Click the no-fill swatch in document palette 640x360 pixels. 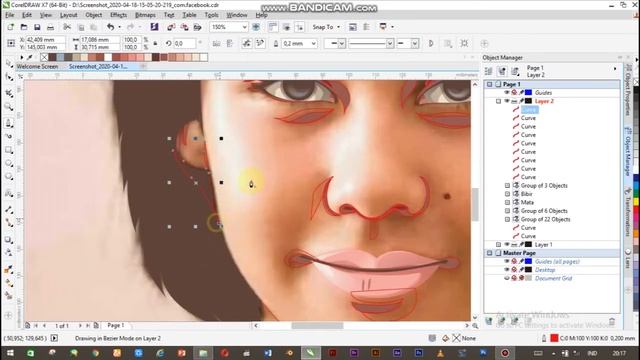tap(44, 58)
